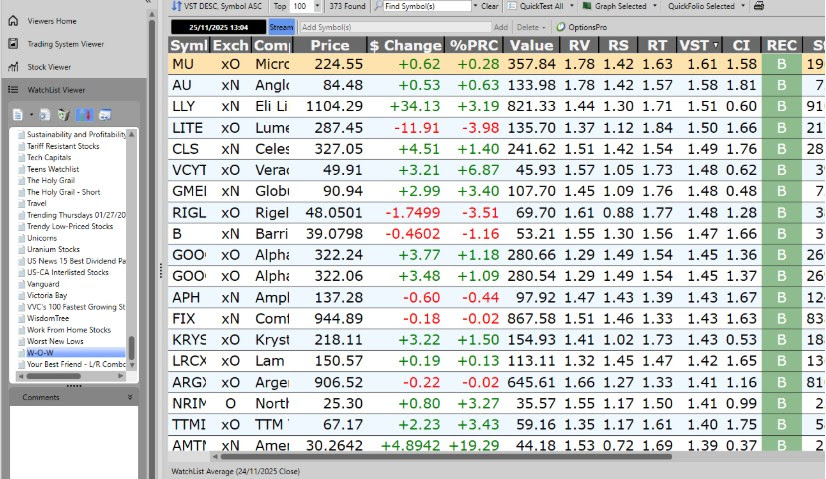
Task: Click the QuickTest All button
Action: coord(542,6)
